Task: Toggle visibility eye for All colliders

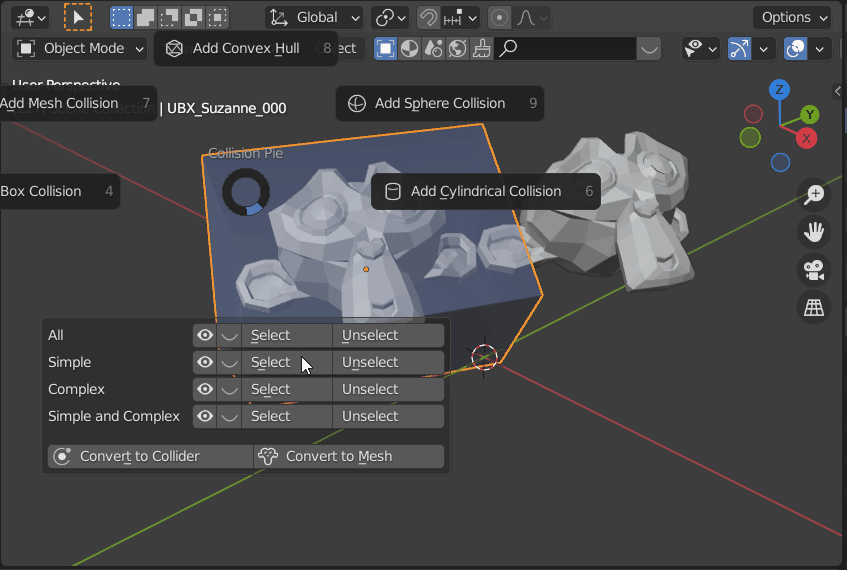Action: point(205,335)
